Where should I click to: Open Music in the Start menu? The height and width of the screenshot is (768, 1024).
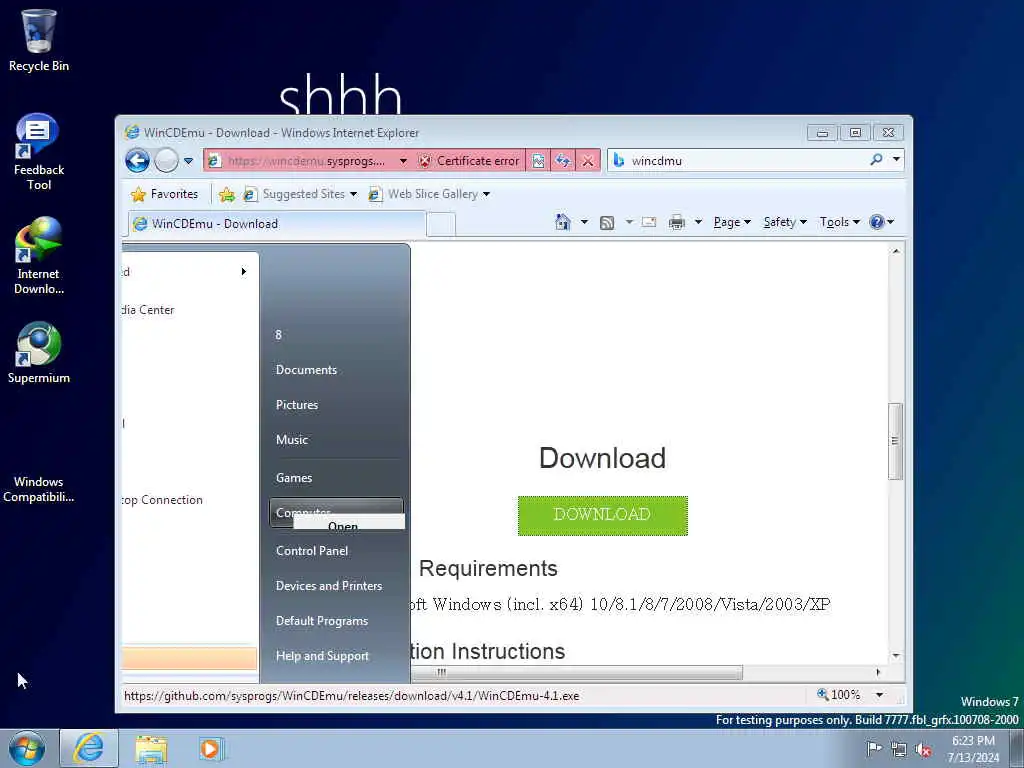pyautogui.click(x=292, y=440)
